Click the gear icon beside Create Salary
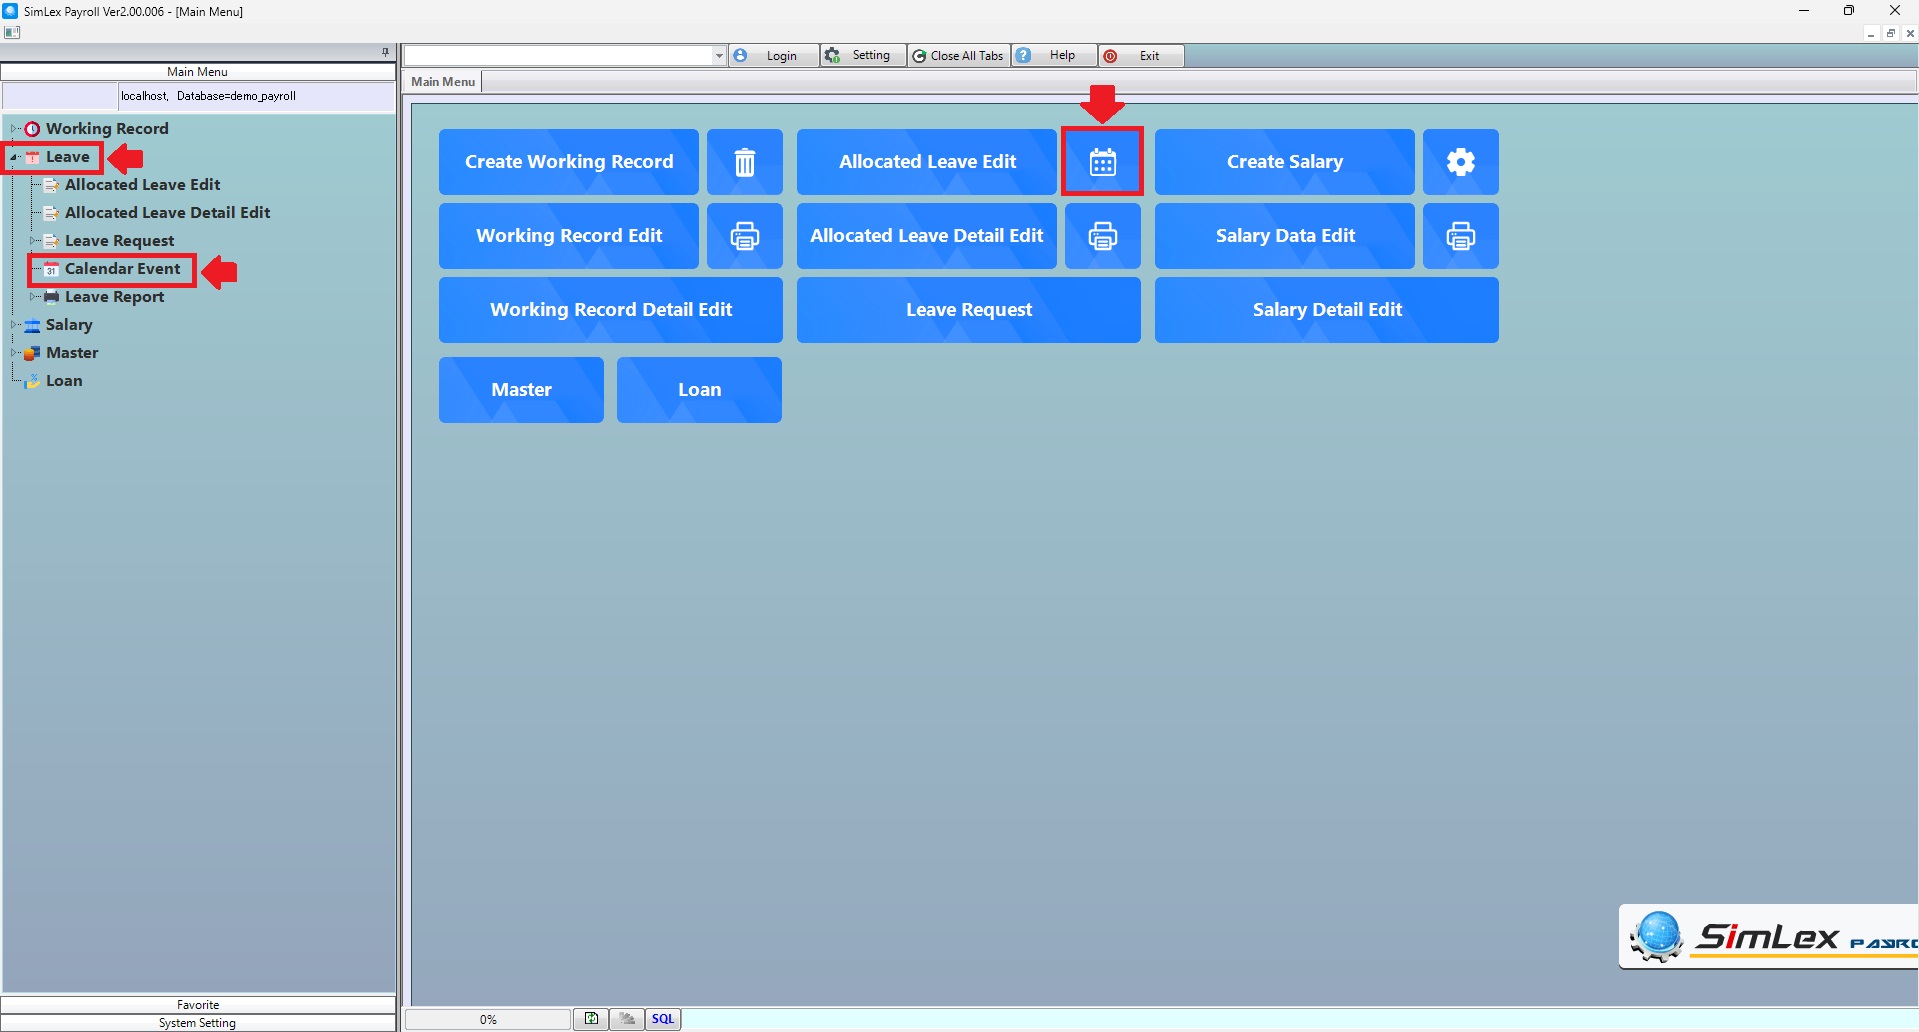Screen dimensions: 1919x1032 [1460, 162]
